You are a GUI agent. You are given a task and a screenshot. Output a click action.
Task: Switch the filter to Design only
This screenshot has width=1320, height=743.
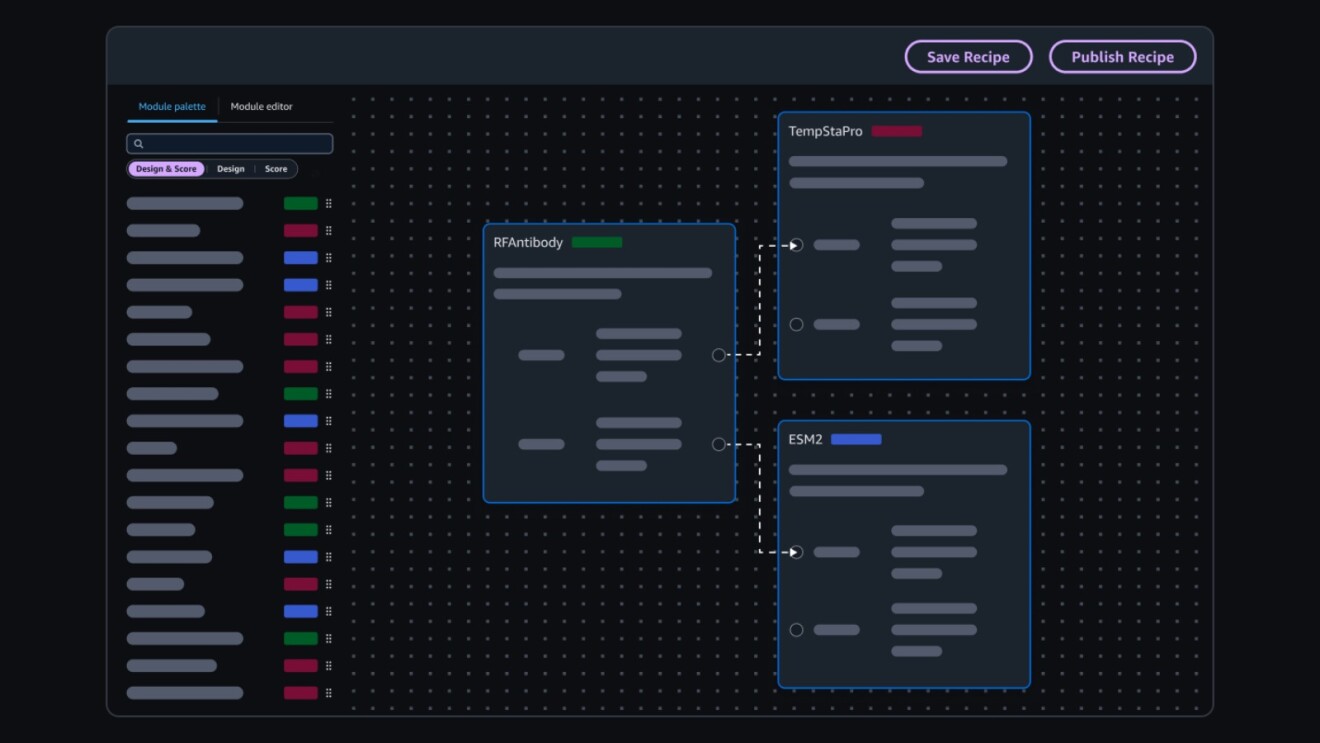(x=231, y=169)
